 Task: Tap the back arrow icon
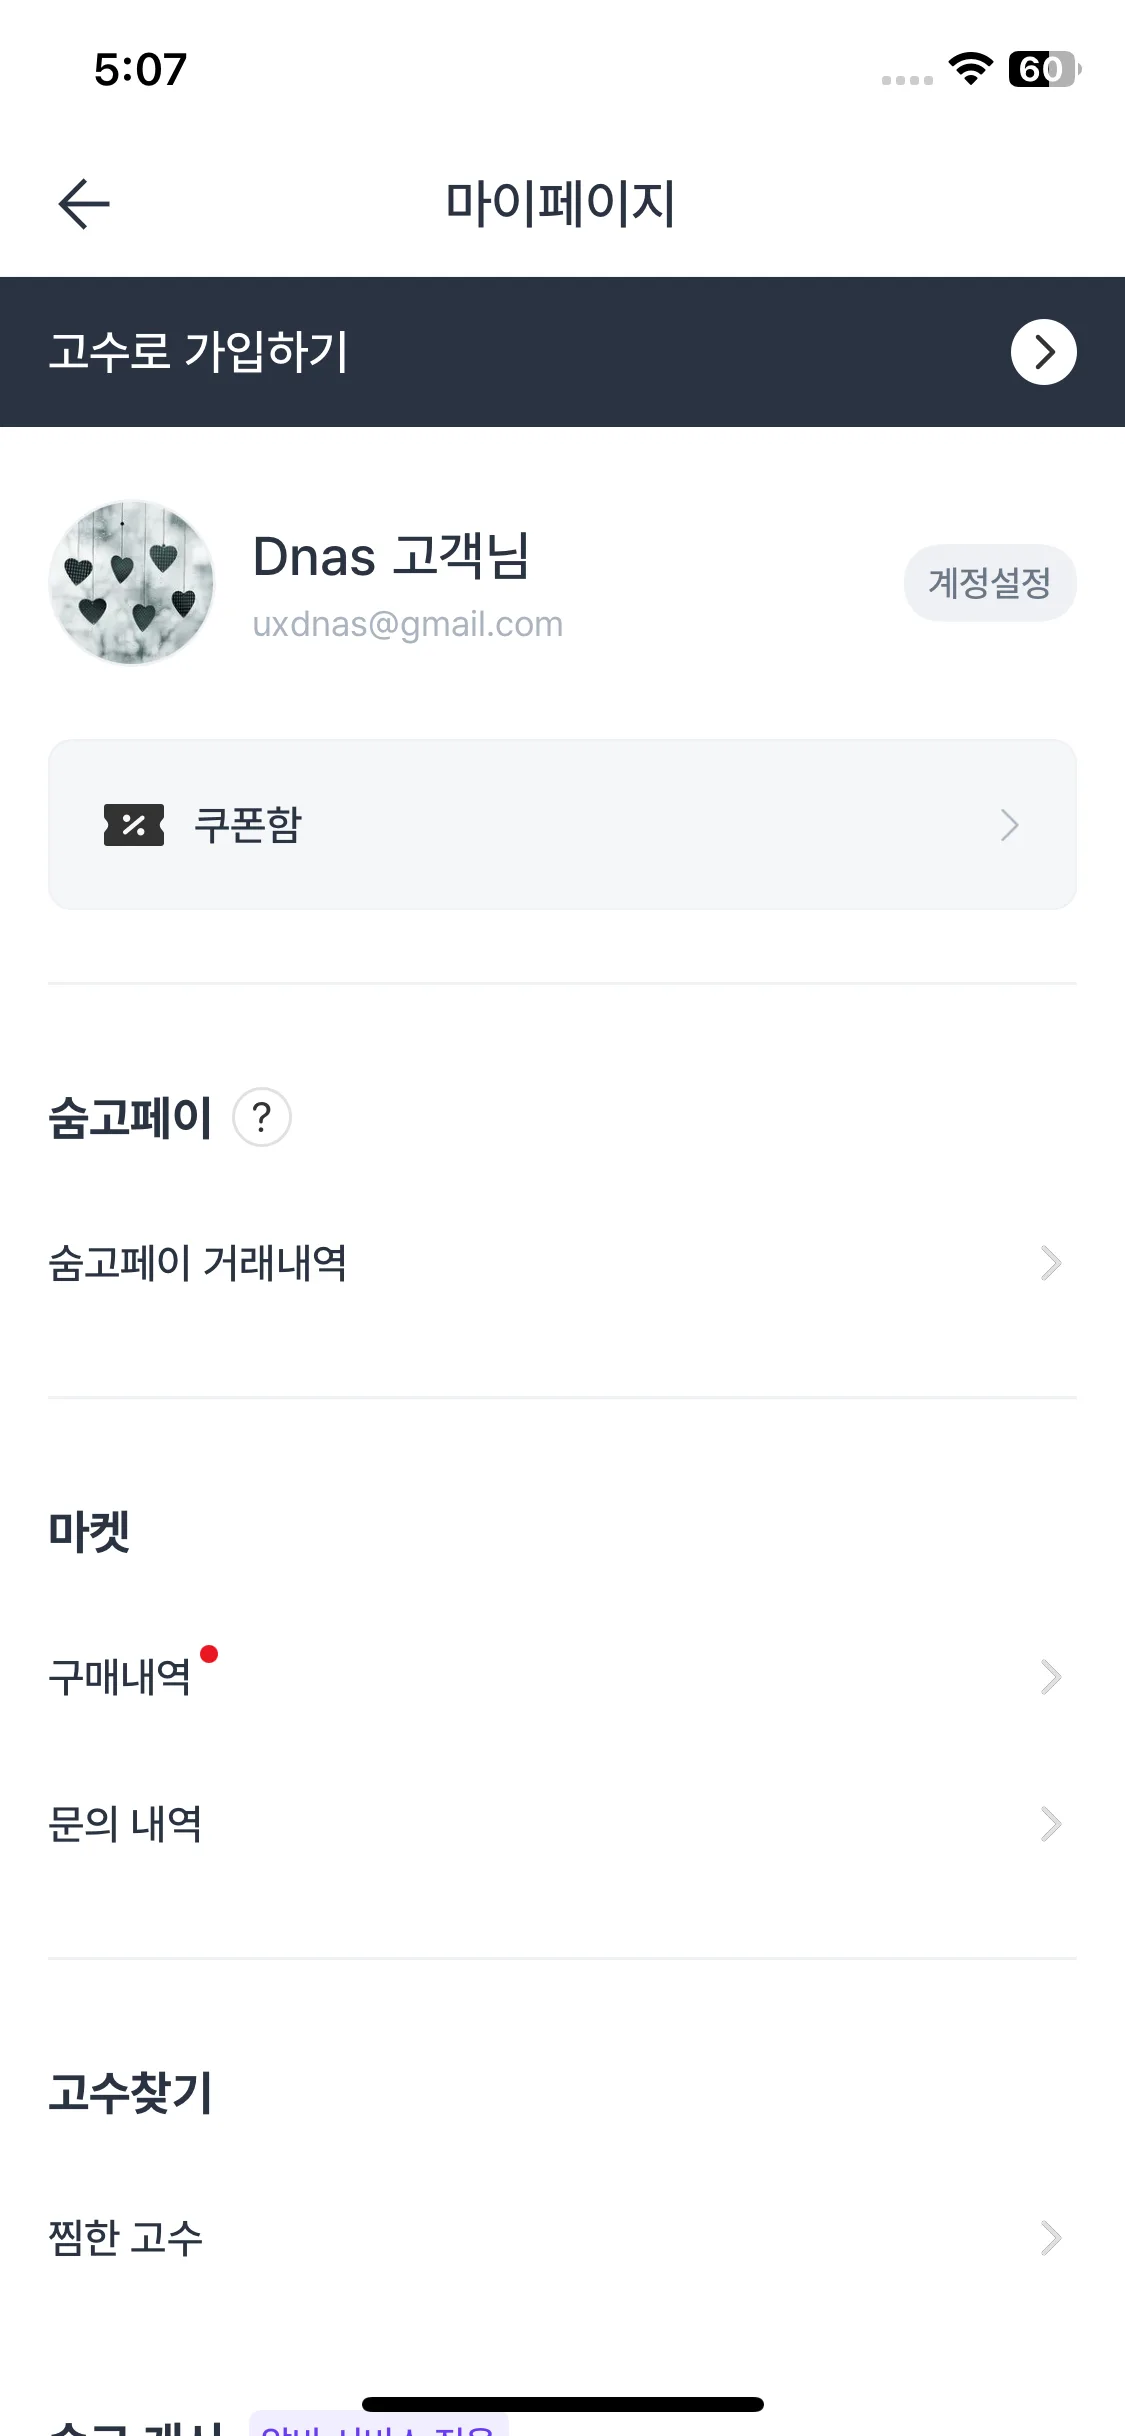[84, 204]
